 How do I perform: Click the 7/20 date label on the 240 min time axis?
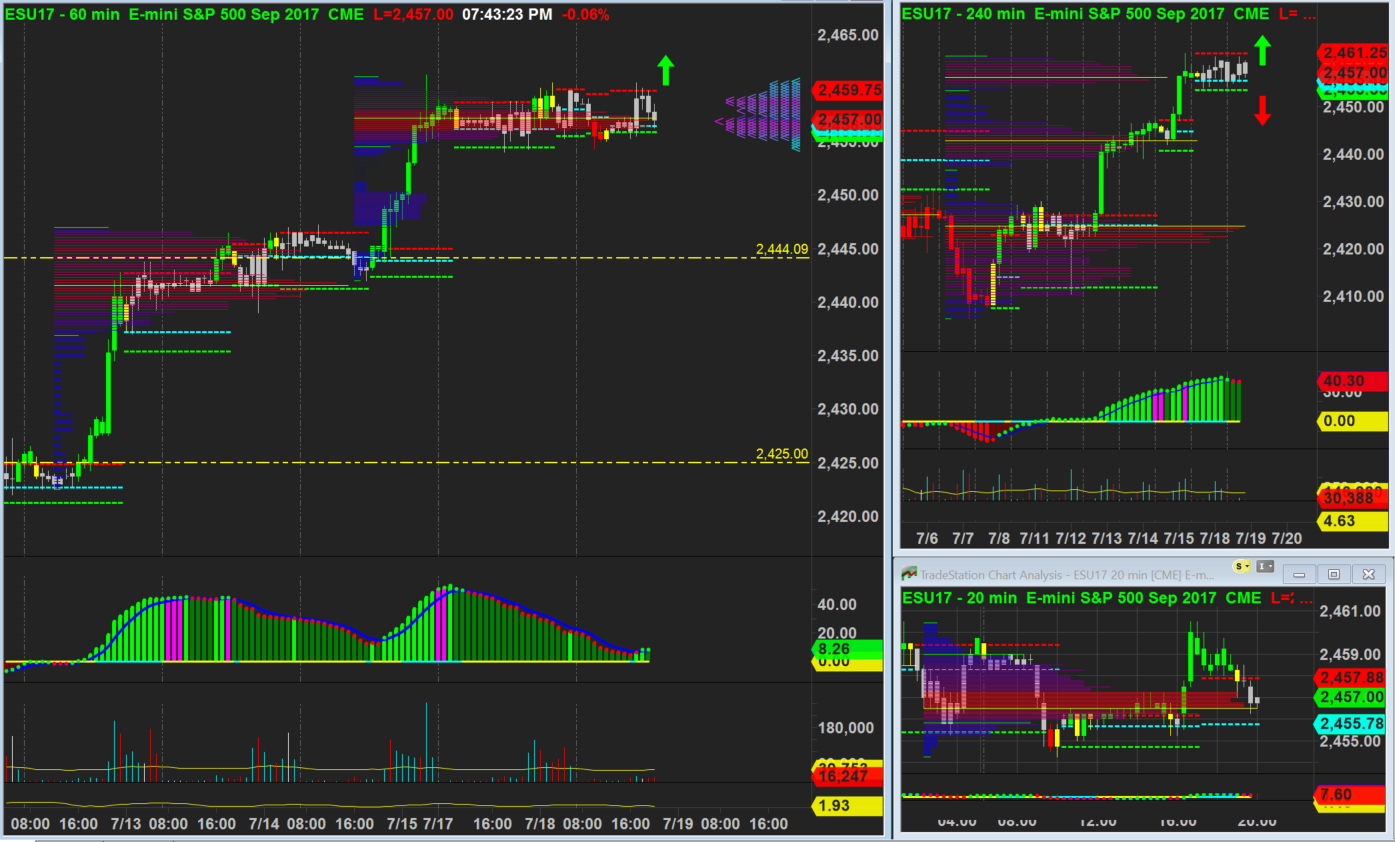[x=1286, y=538]
